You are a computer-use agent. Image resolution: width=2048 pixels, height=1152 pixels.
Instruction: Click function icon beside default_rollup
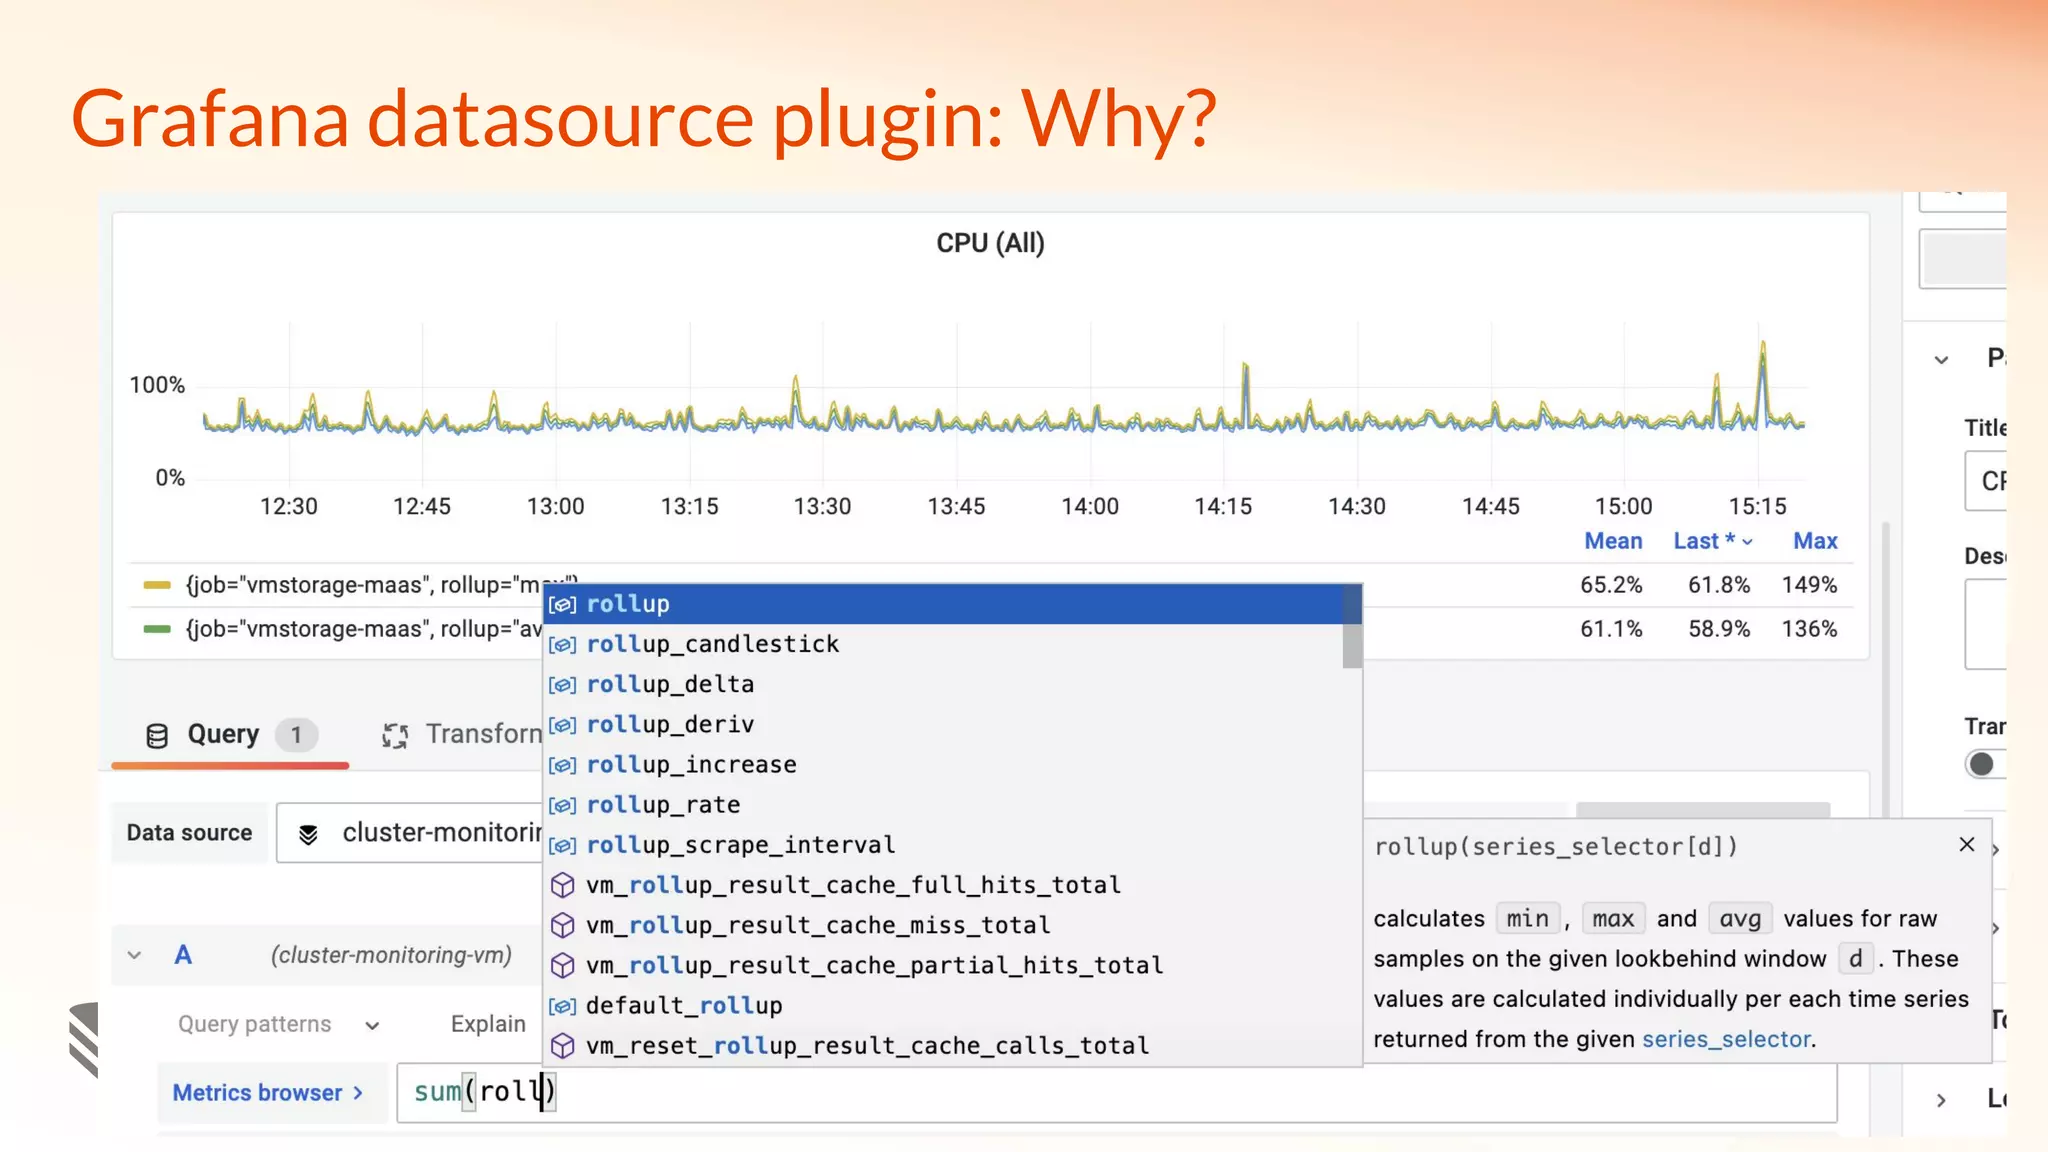tap(563, 1006)
